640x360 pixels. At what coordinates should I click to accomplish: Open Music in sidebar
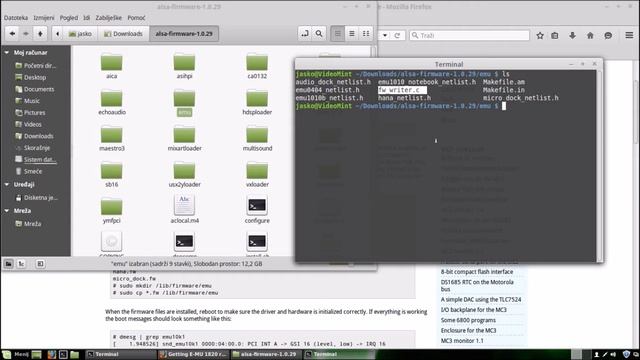coord(28,101)
